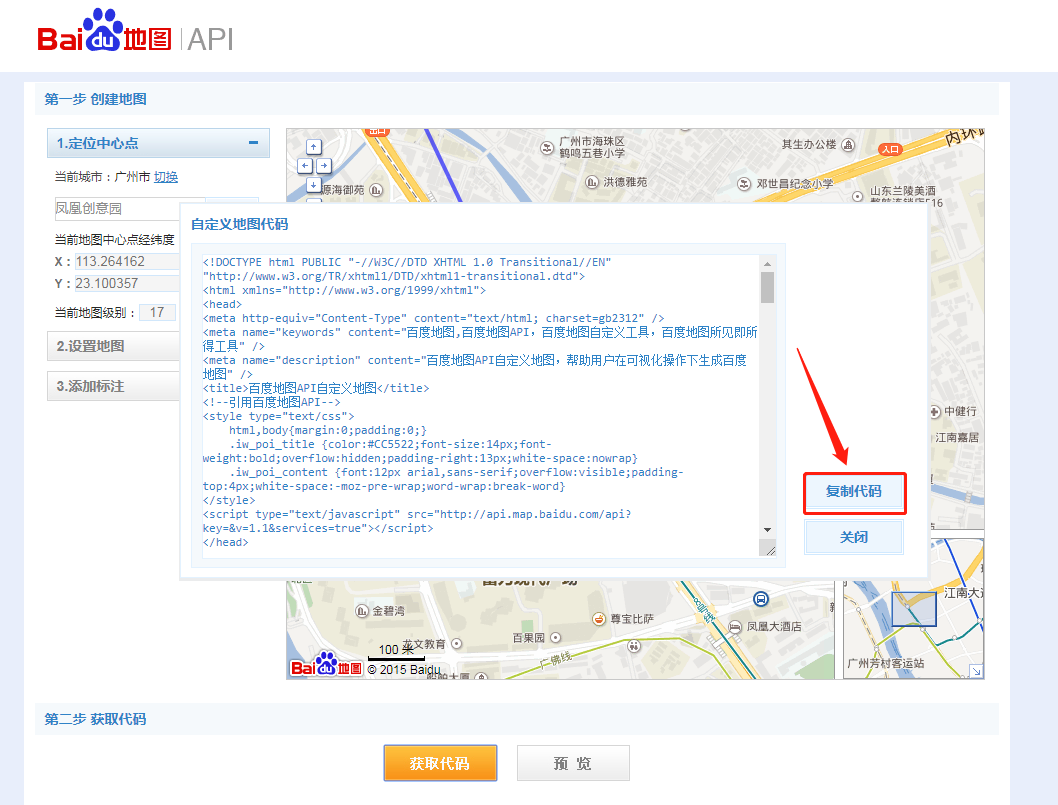This screenshot has height=805, width=1058.
Task: Click 切换 link to change city
Action: pos(166,177)
